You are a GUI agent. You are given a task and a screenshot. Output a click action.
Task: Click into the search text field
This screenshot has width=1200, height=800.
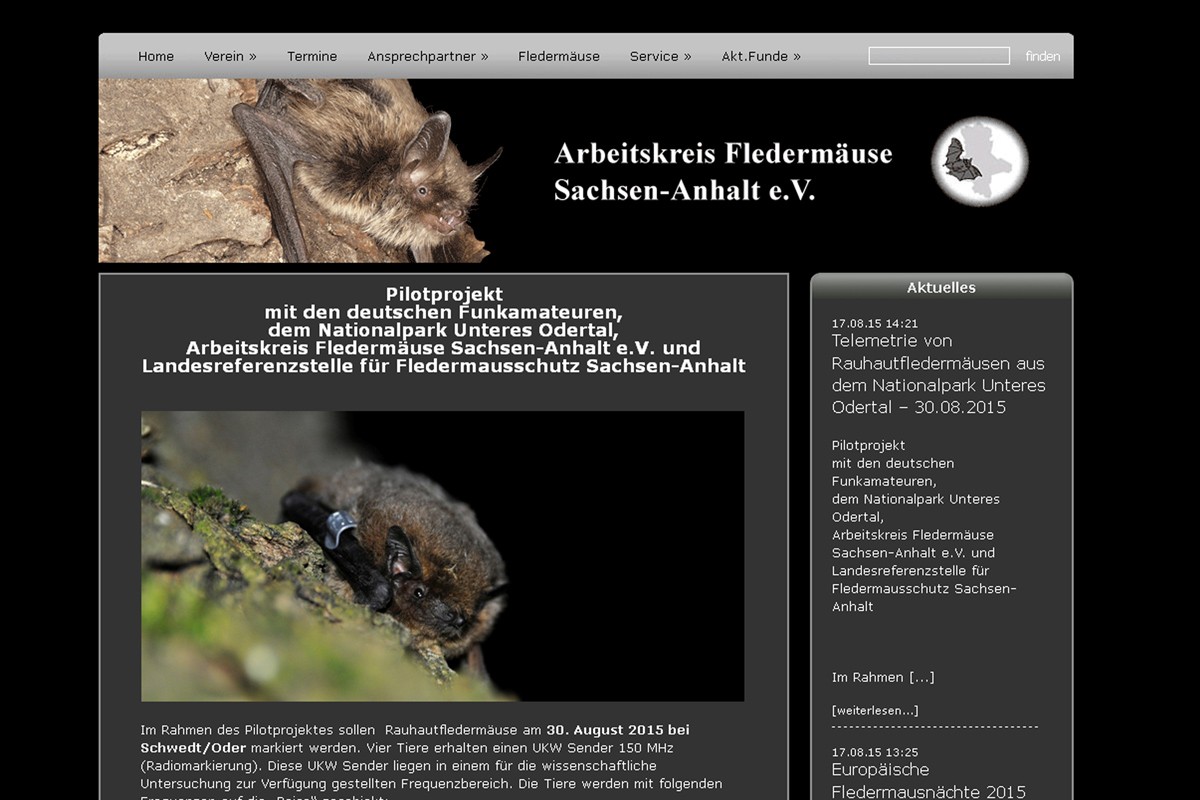[939, 56]
